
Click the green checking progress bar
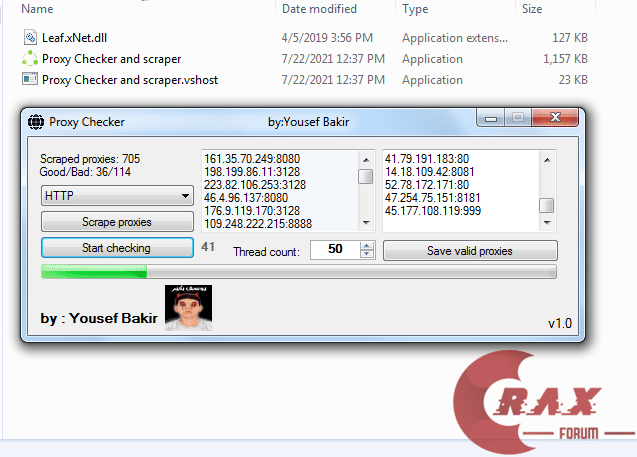point(299,272)
